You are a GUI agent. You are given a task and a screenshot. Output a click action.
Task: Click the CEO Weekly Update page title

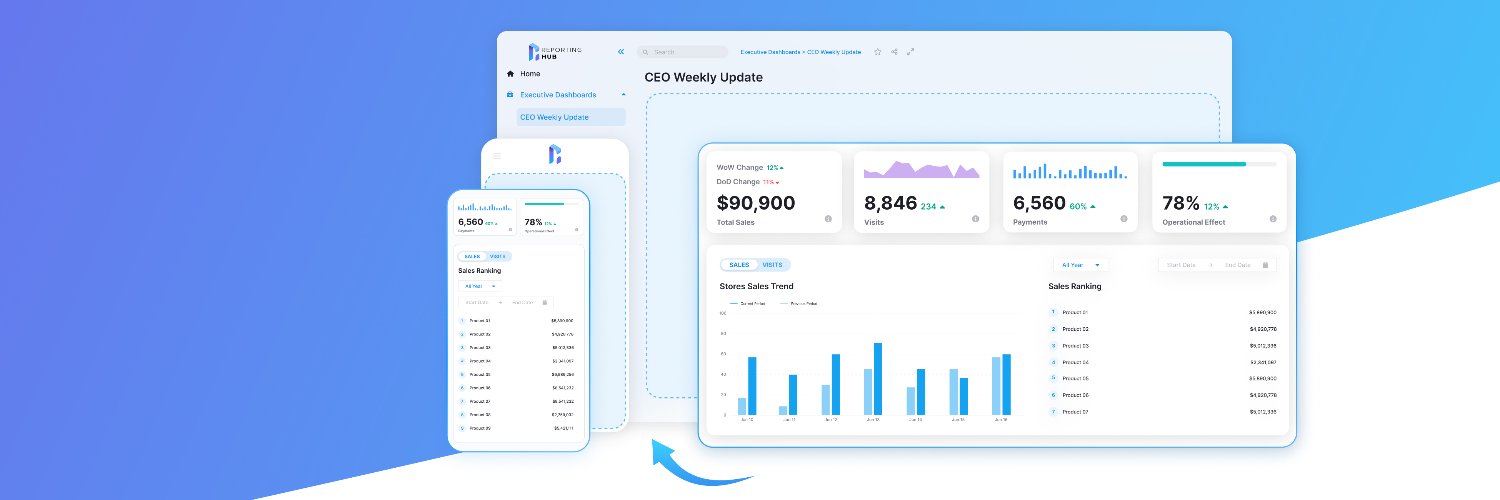pos(703,77)
